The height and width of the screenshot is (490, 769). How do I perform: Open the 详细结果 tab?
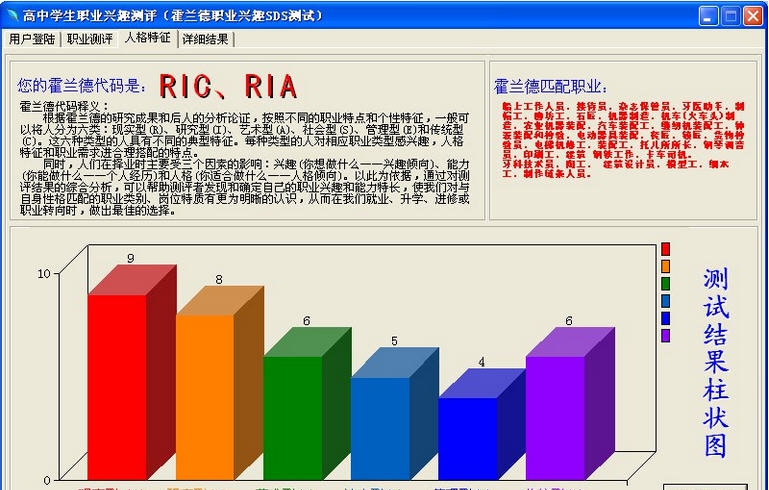[205, 39]
